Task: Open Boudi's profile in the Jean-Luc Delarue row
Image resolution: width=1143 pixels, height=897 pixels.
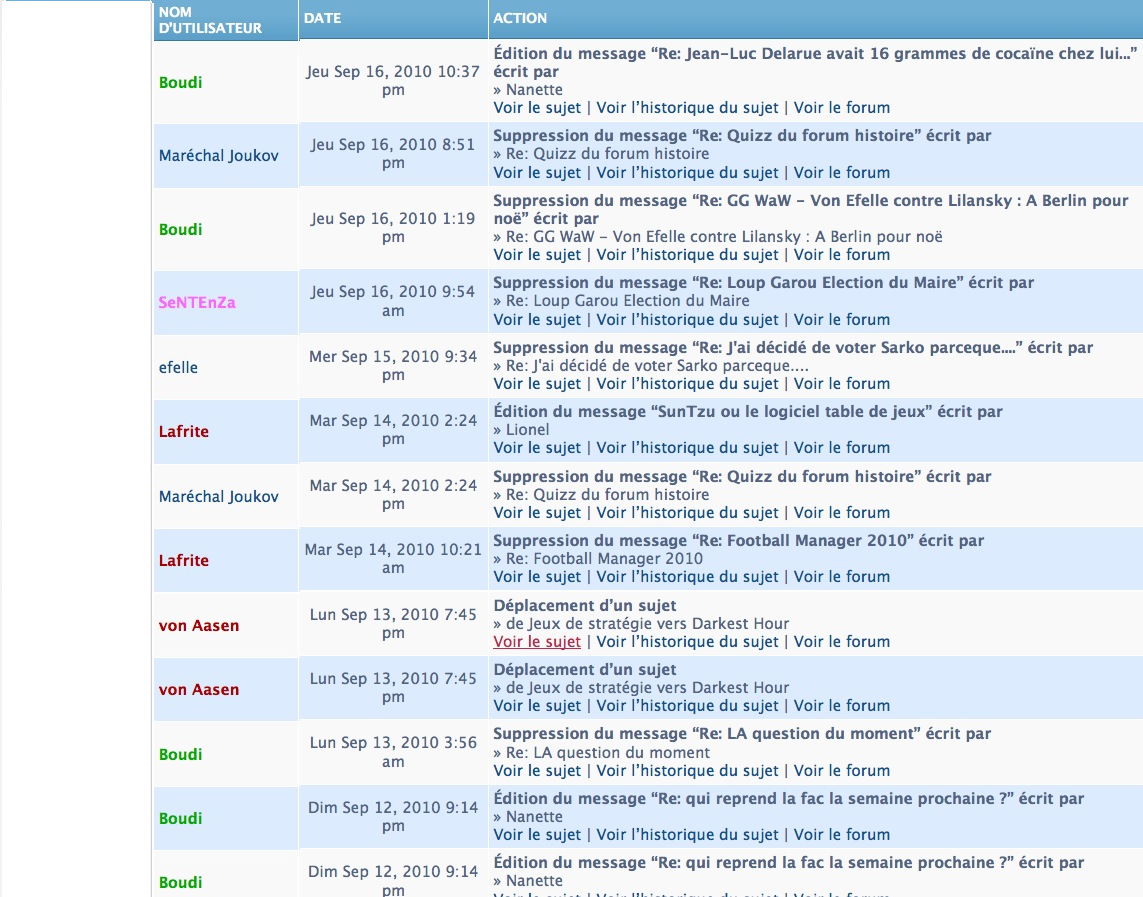Action: coord(180,82)
